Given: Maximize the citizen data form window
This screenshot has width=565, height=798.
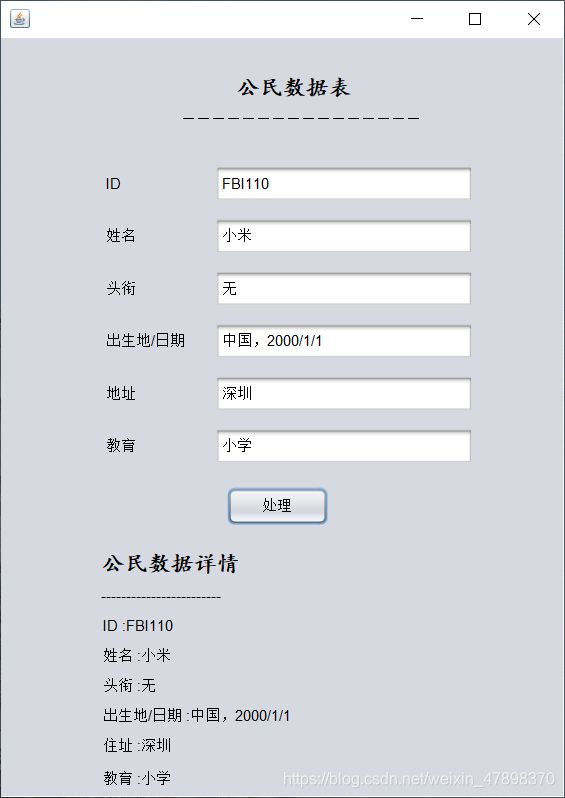Looking at the screenshot, I should 475,19.
